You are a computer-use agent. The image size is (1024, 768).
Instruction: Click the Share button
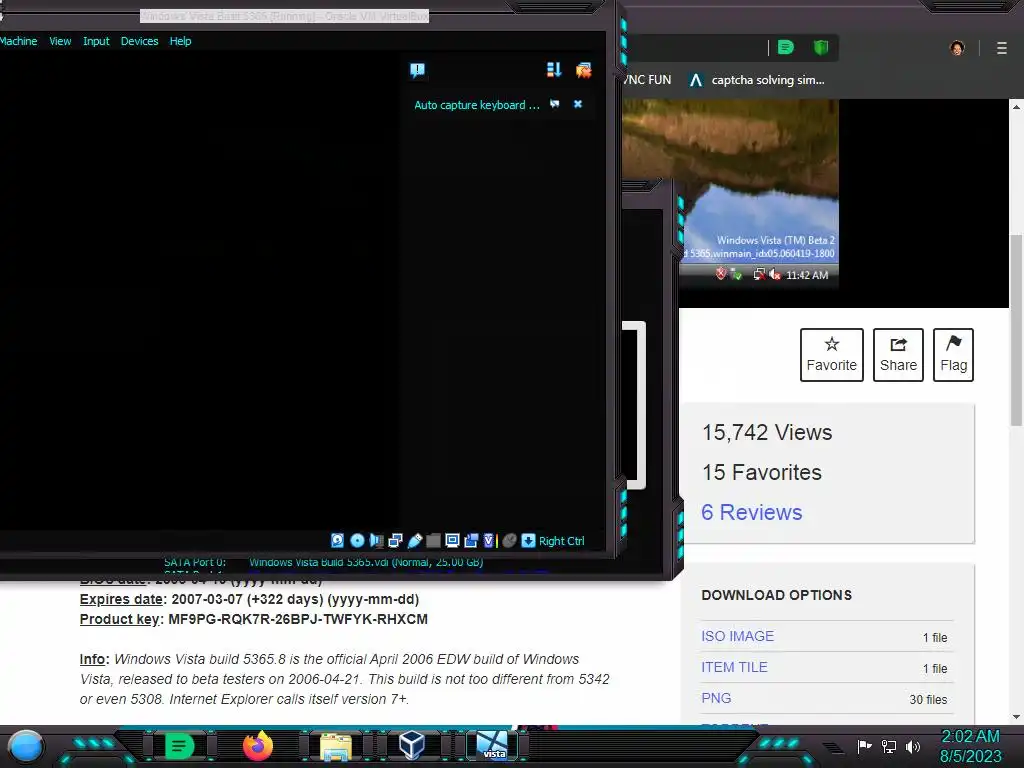pos(898,355)
